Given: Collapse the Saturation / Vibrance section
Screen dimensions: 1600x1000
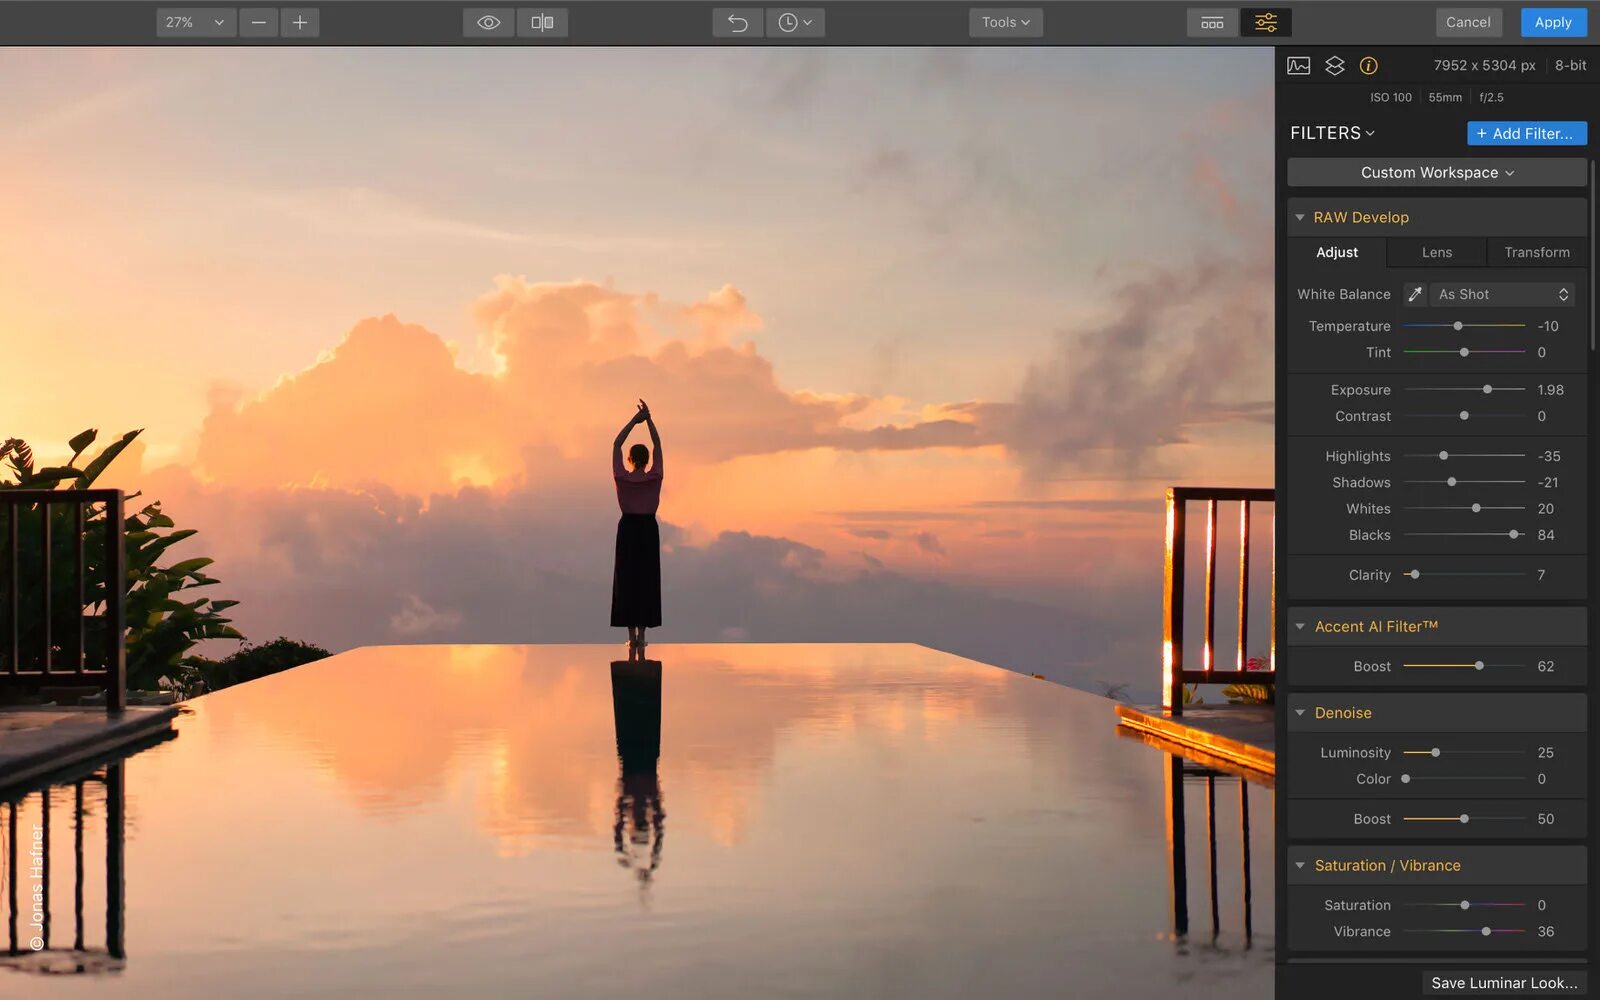Looking at the screenshot, I should (1300, 865).
